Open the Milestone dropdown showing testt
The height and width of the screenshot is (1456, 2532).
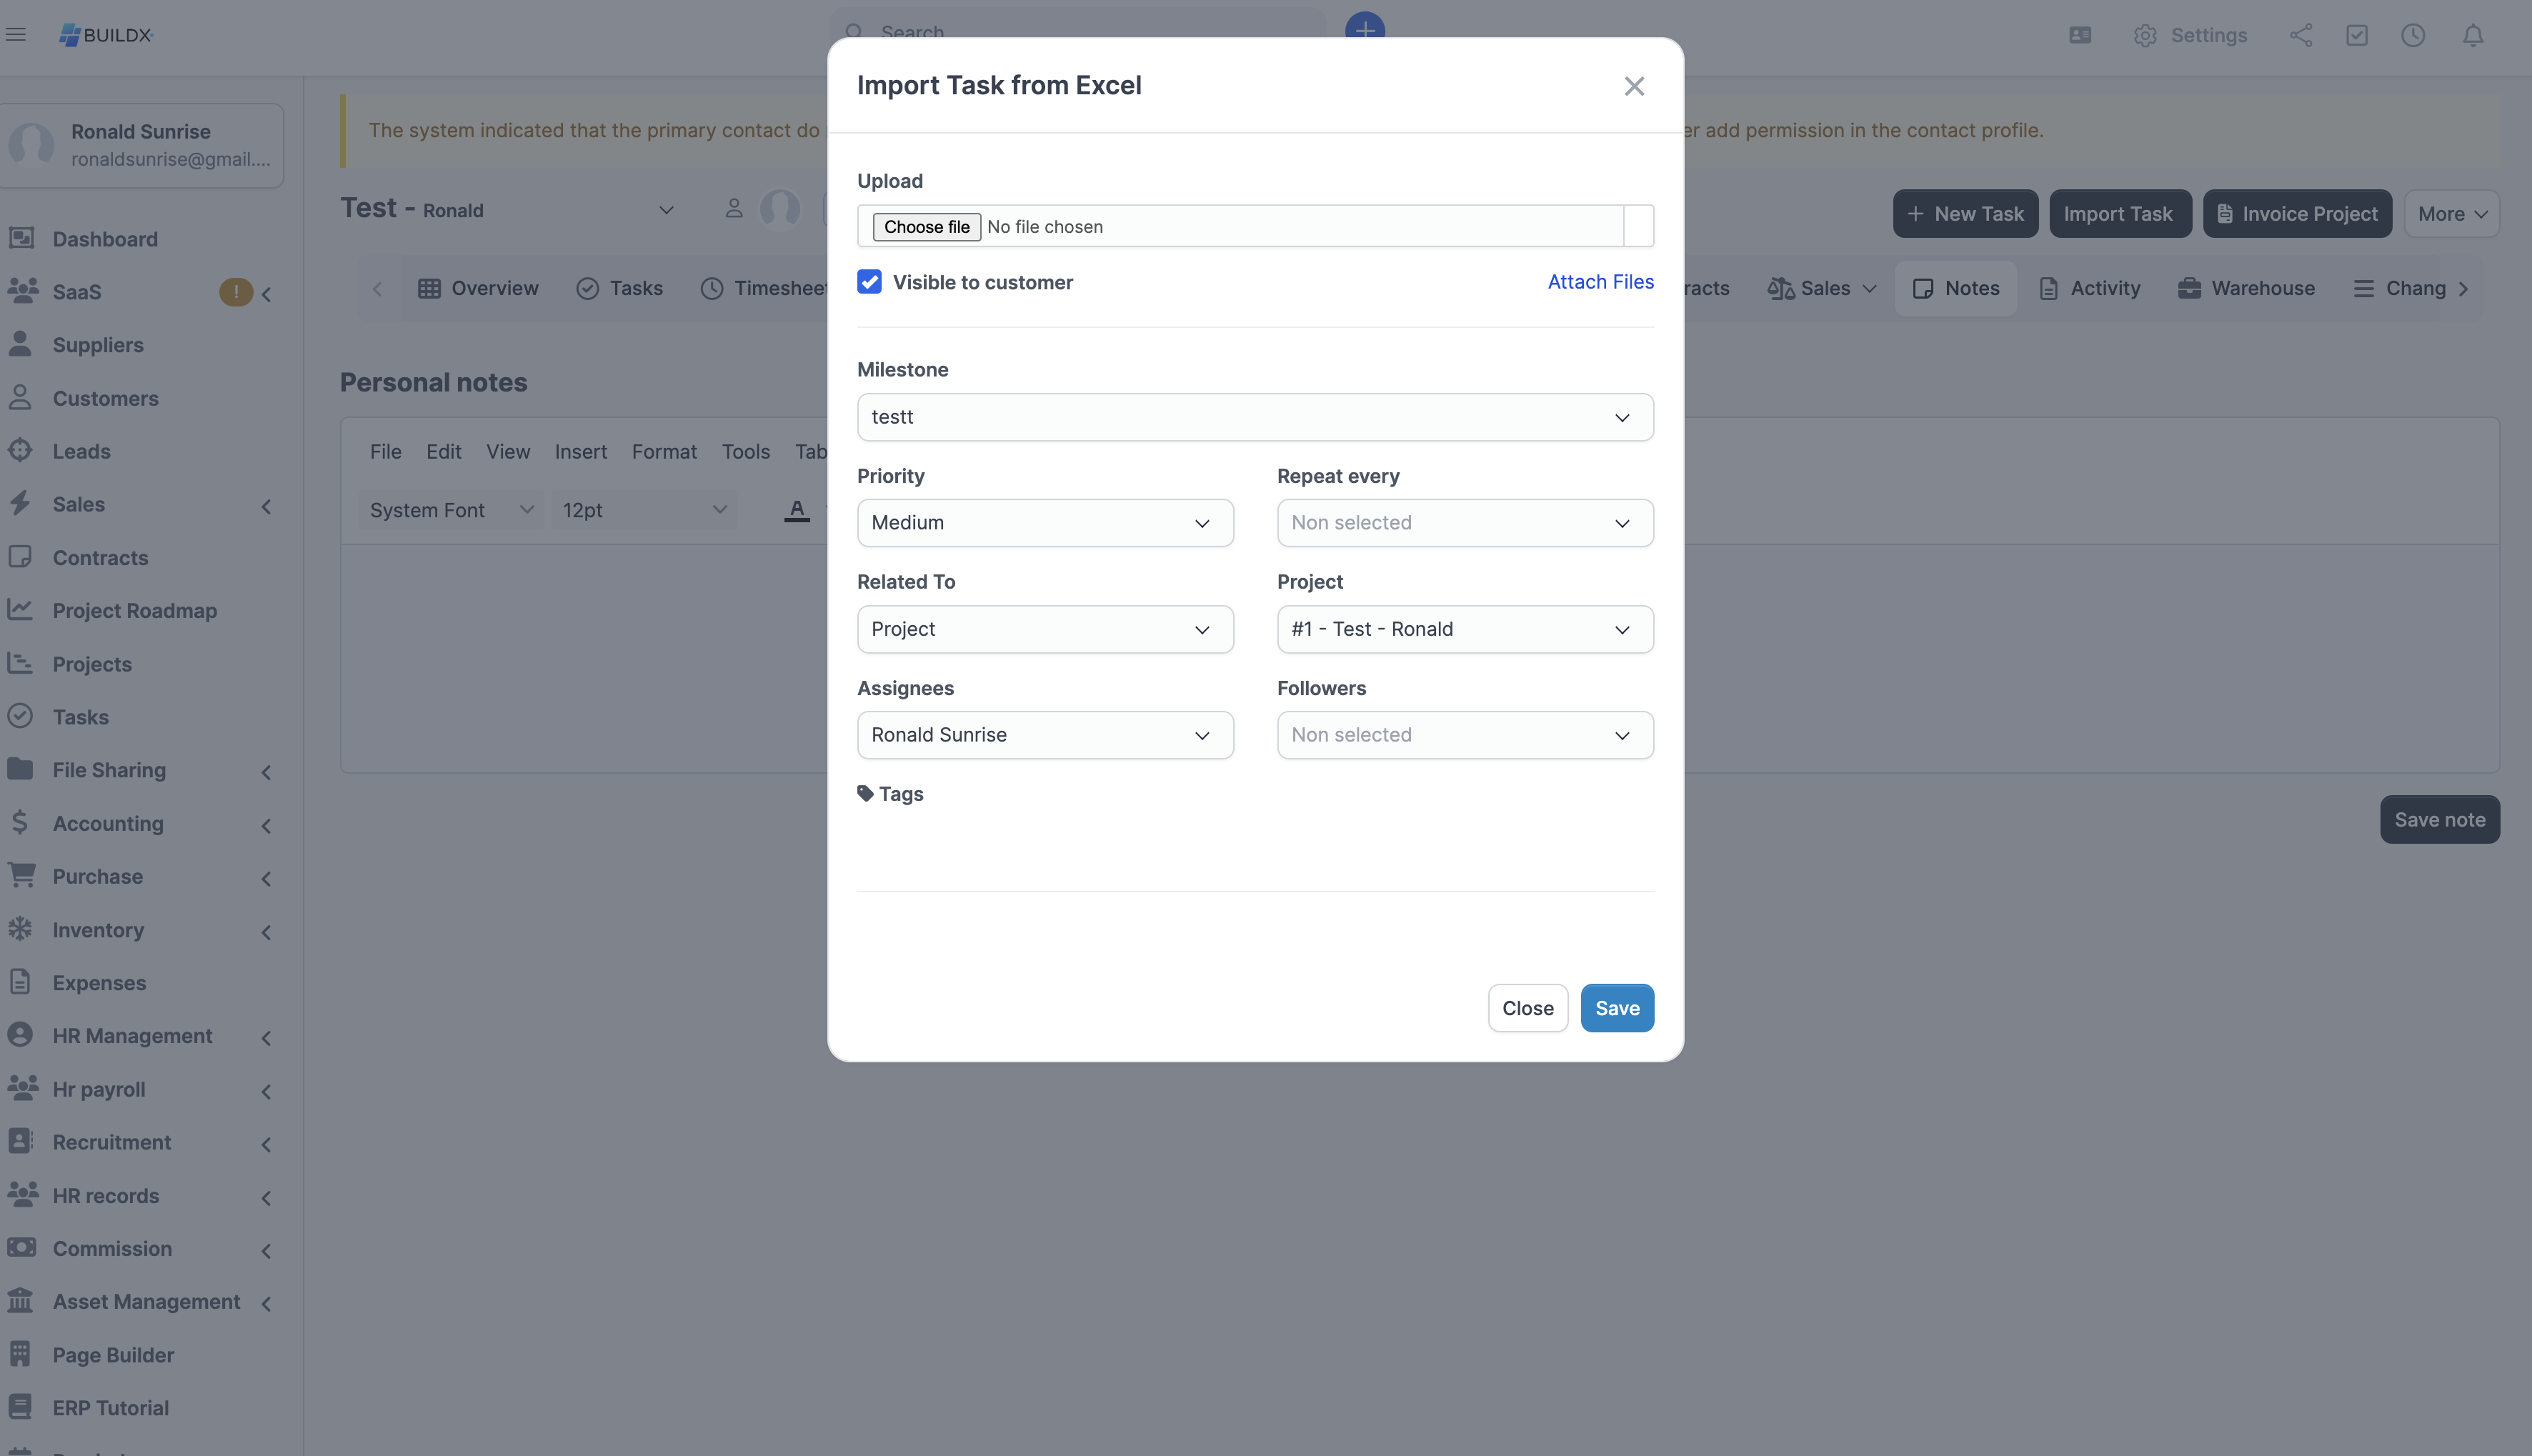[1255, 417]
